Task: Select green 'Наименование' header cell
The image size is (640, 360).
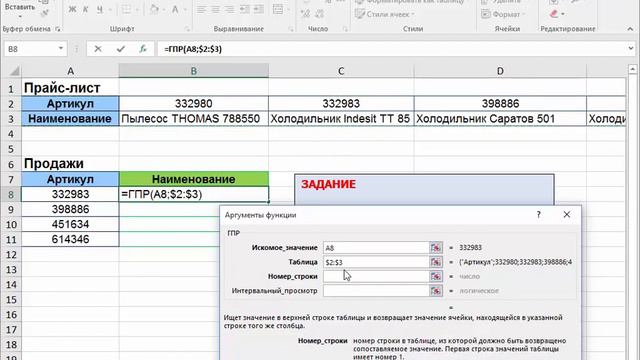Action: coord(194,179)
